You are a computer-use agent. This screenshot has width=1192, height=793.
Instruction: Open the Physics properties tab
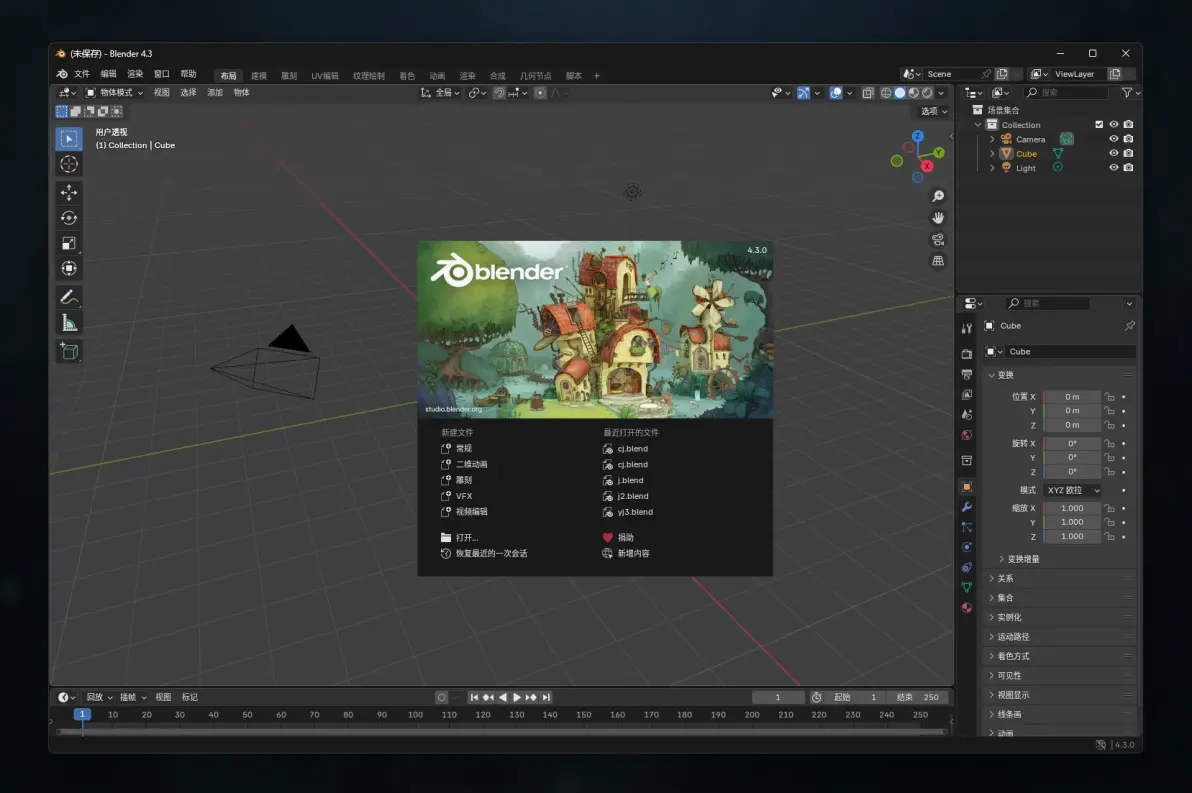tap(967, 547)
